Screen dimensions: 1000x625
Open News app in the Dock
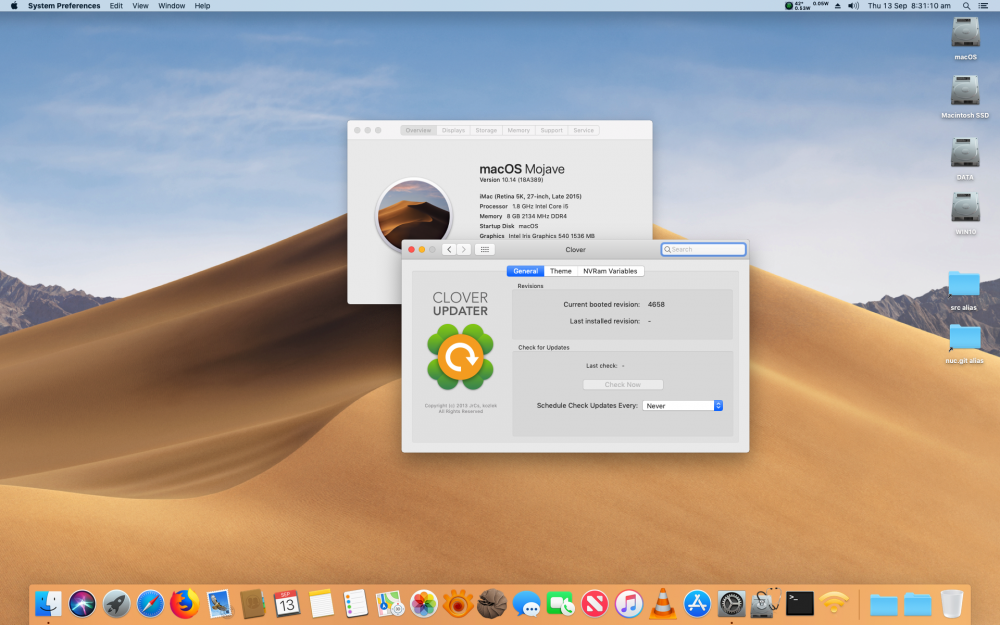(x=594, y=603)
